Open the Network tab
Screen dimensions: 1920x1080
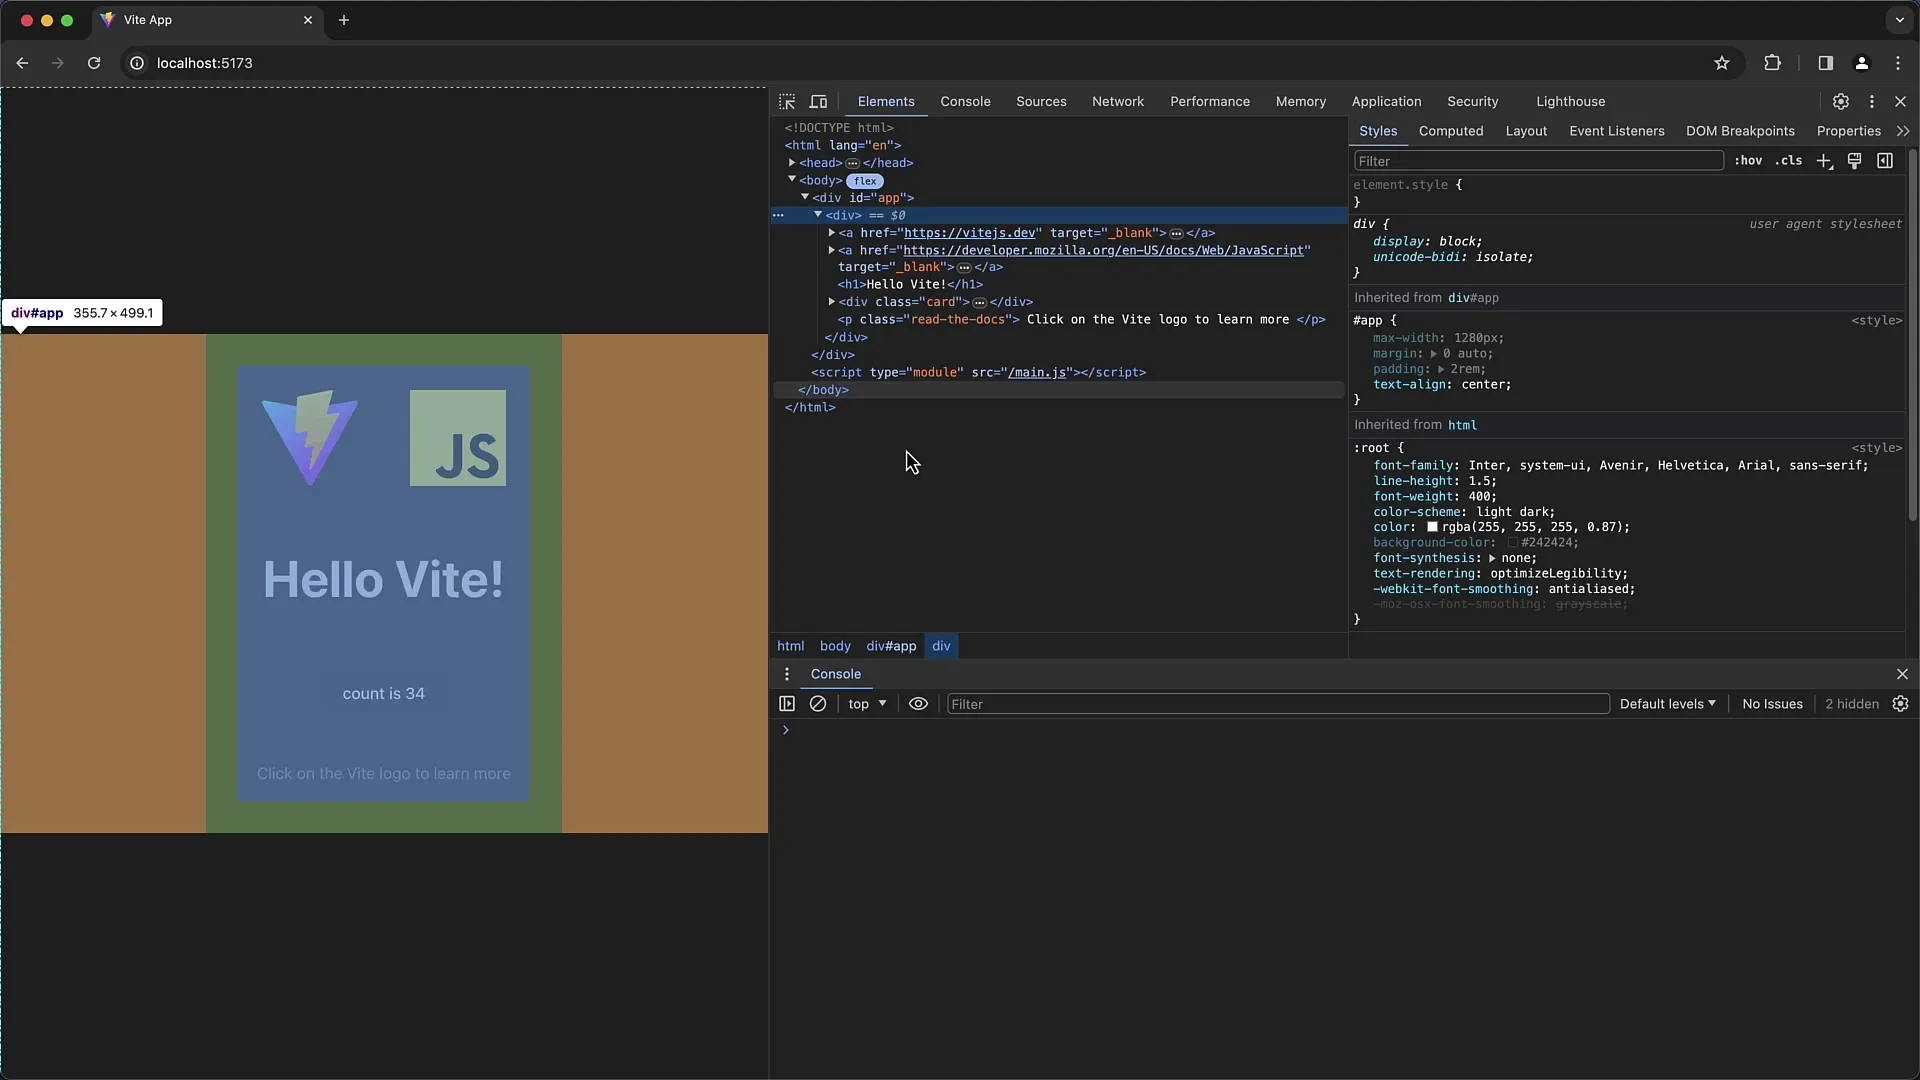pyautogui.click(x=1118, y=102)
